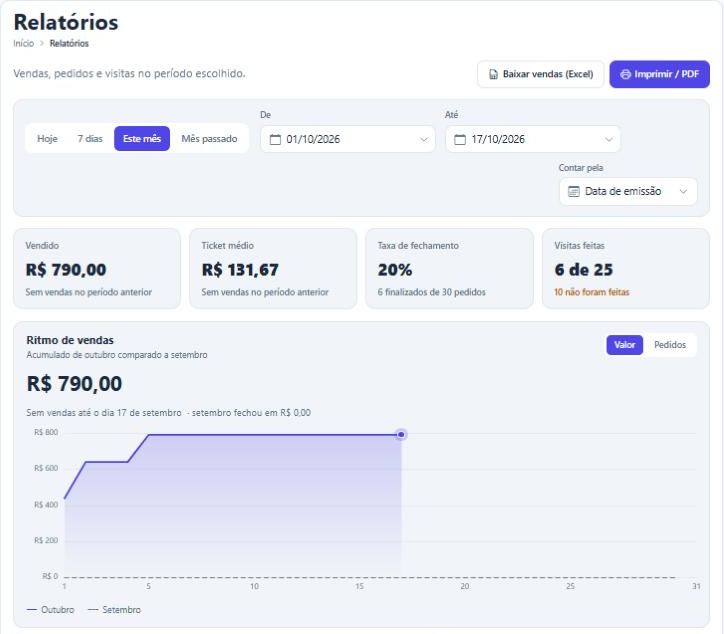The height and width of the screenshot is (634, 724).
Task: Toggle the Setembro legend series
Action: tap(114, 610)
